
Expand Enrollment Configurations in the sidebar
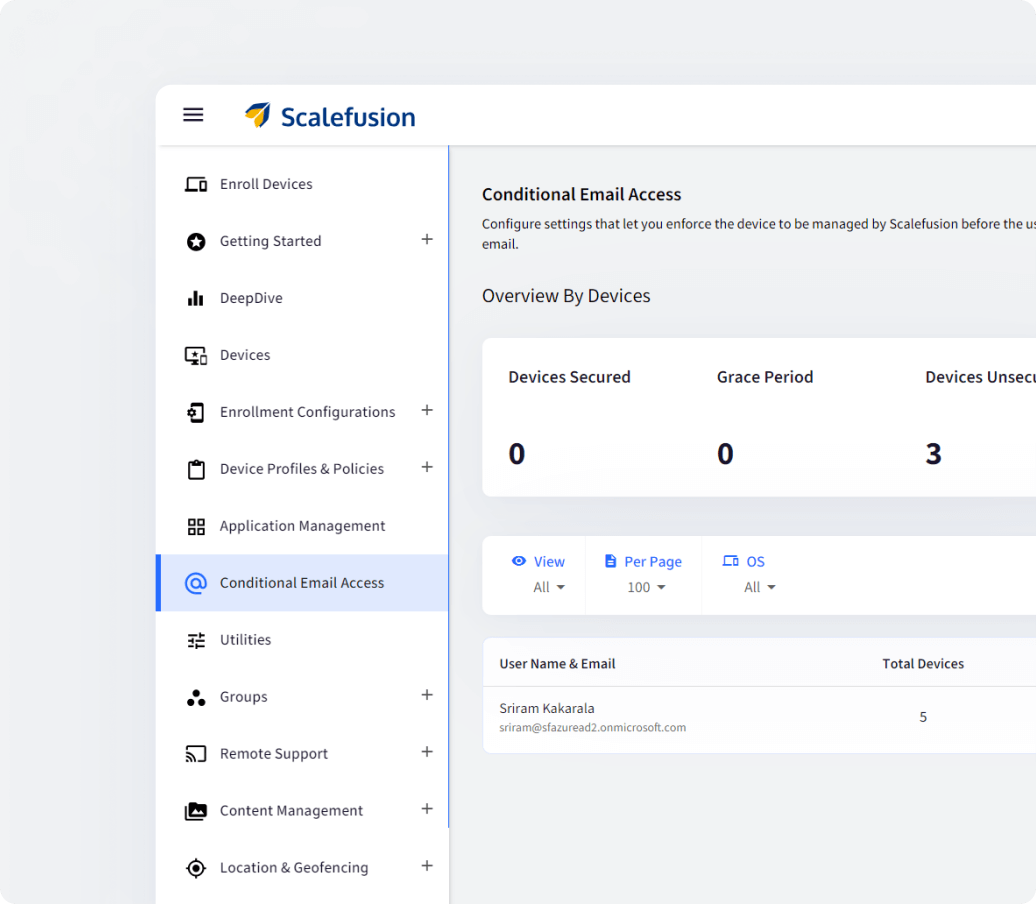coord(427,411)
